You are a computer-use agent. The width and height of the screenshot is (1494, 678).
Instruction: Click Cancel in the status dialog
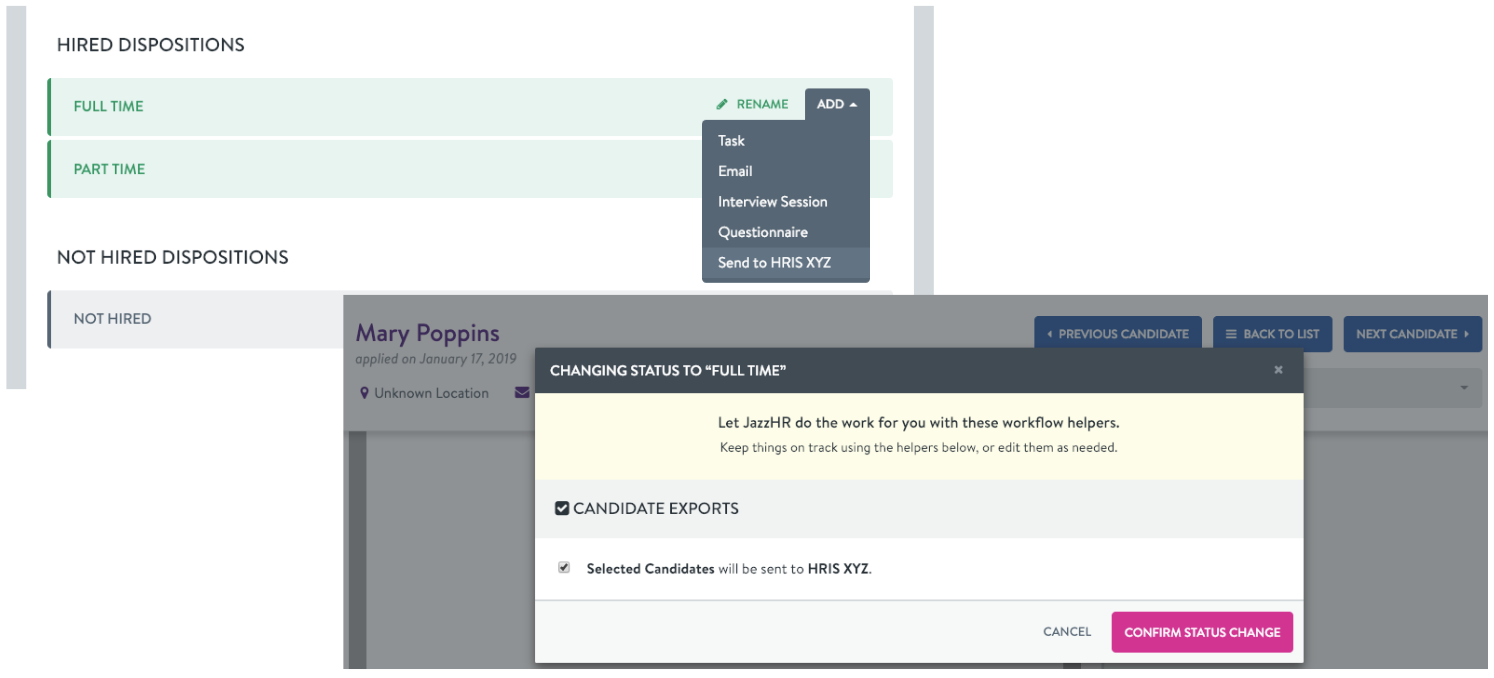tap(1067, 632)
